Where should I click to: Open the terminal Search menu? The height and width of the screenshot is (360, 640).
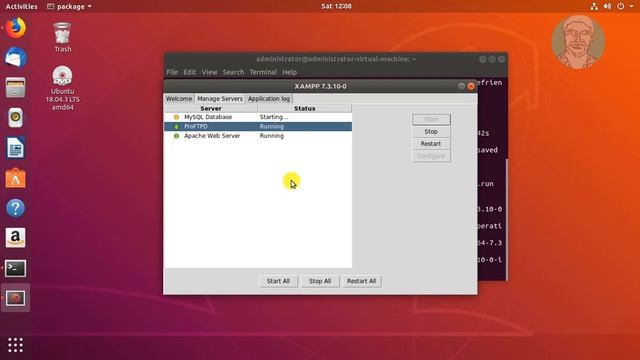coord(233,72)
